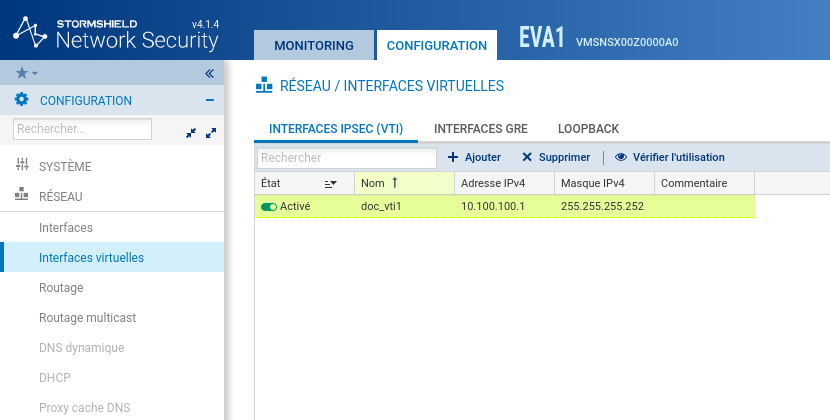Screen dimensions: 830x420
Task: Open the Loopback tab
Action: (x=588, y=129)
